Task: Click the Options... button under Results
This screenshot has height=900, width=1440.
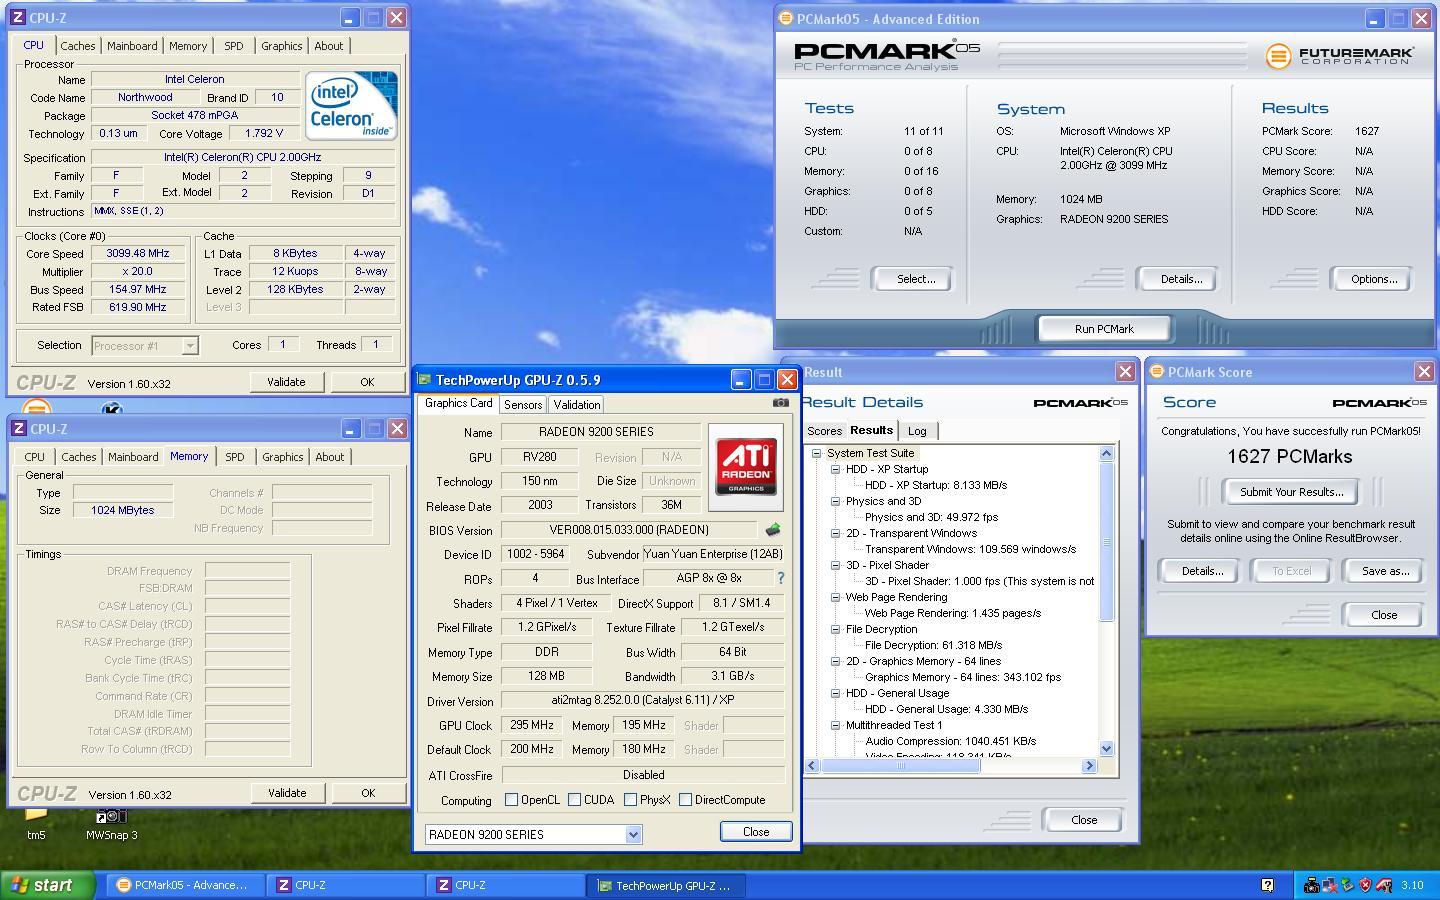Action: pos(1373,279)
